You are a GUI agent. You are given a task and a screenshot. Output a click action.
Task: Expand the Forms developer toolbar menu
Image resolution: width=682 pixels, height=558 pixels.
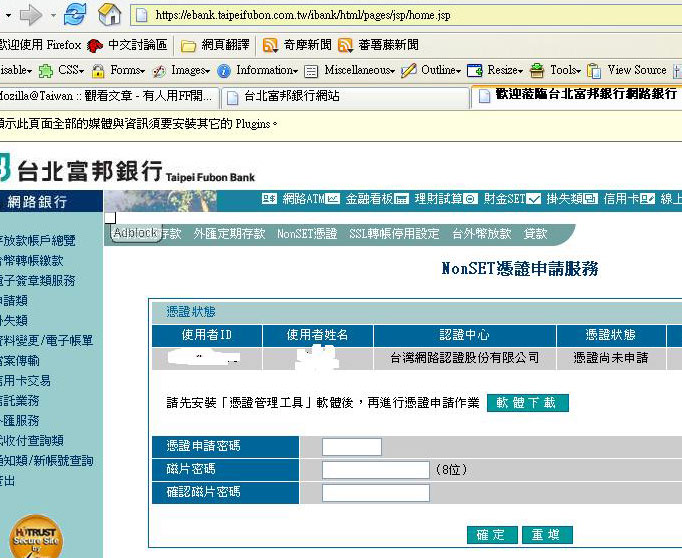[119, 70]
